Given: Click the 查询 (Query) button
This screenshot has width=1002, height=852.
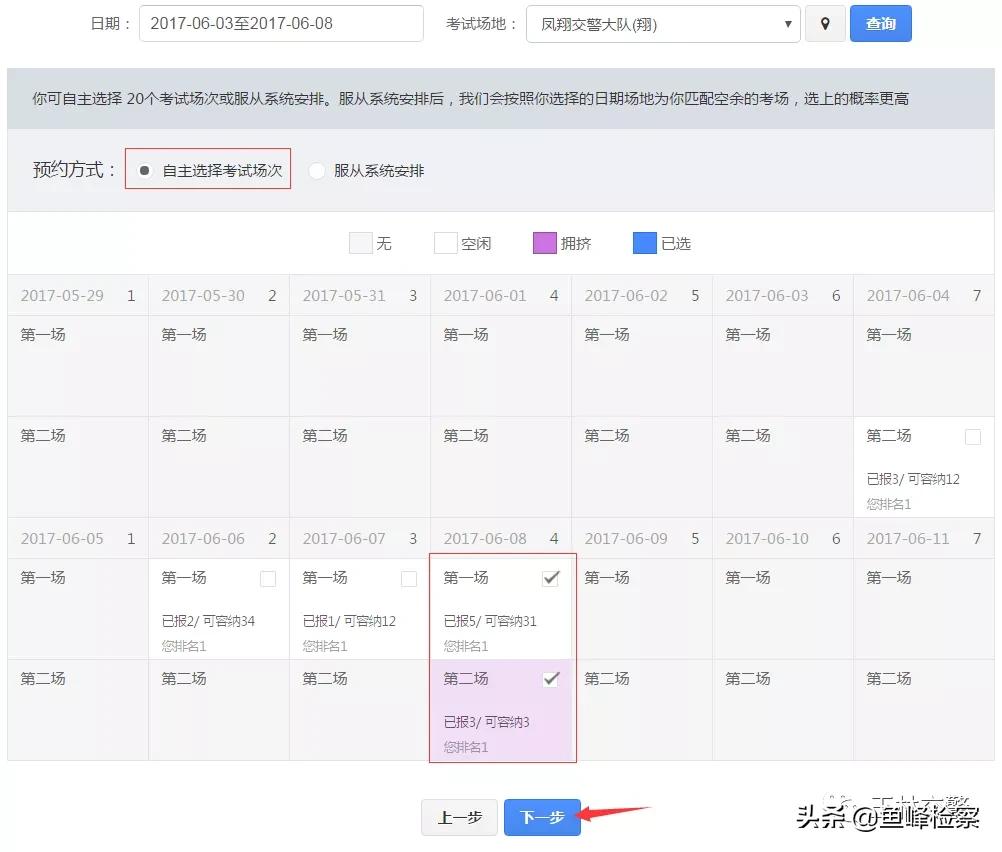Looking at the screenshot, I should (x=880, y=23).
